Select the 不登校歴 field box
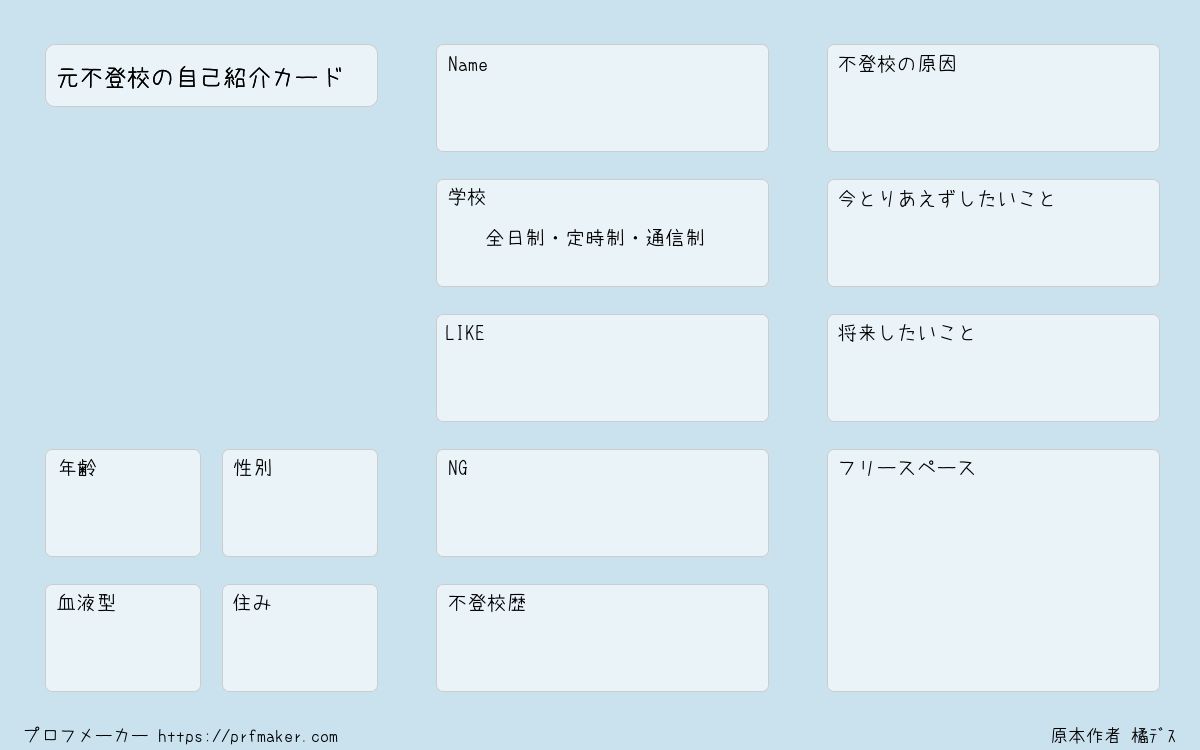This screenshot has height=750, width=1200. coord(602,638)
